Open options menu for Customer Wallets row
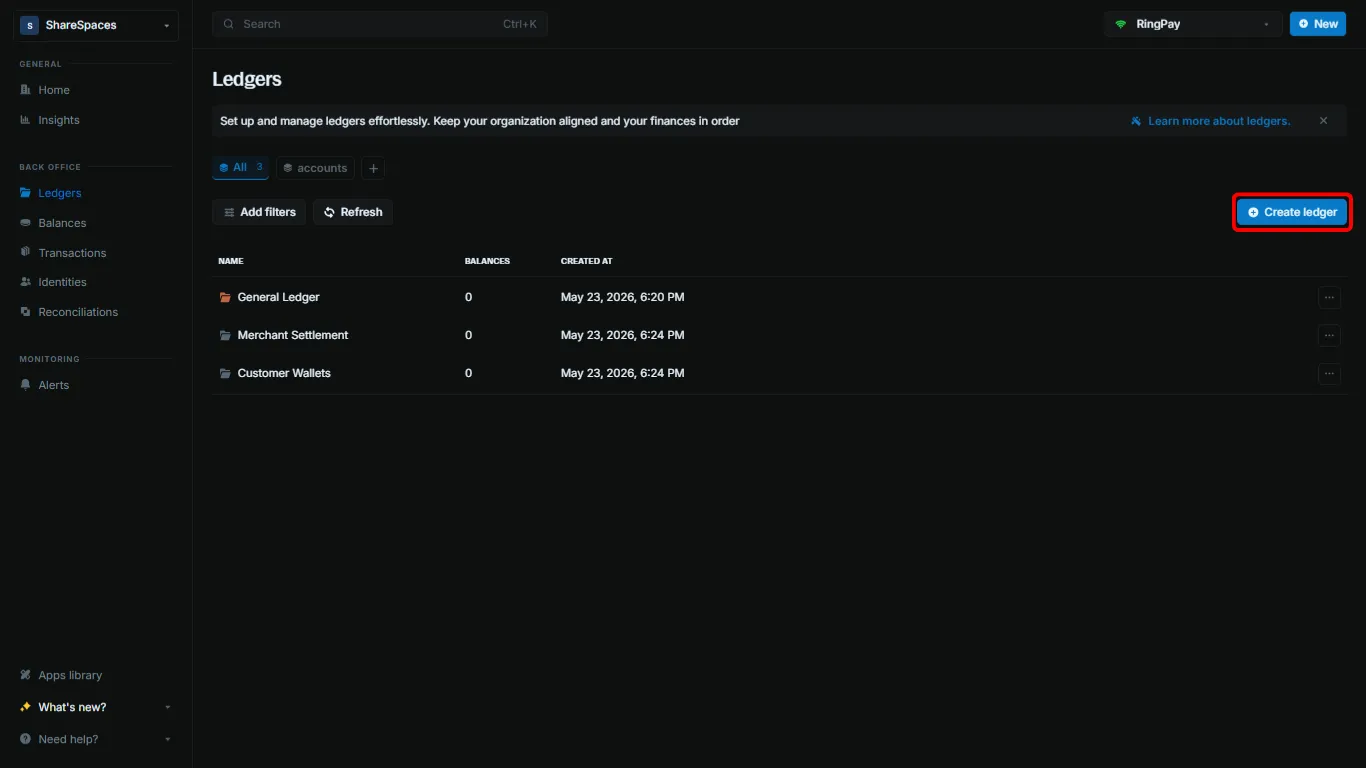This screenshot has height=768, width=1366. (x=1329, y=373)
